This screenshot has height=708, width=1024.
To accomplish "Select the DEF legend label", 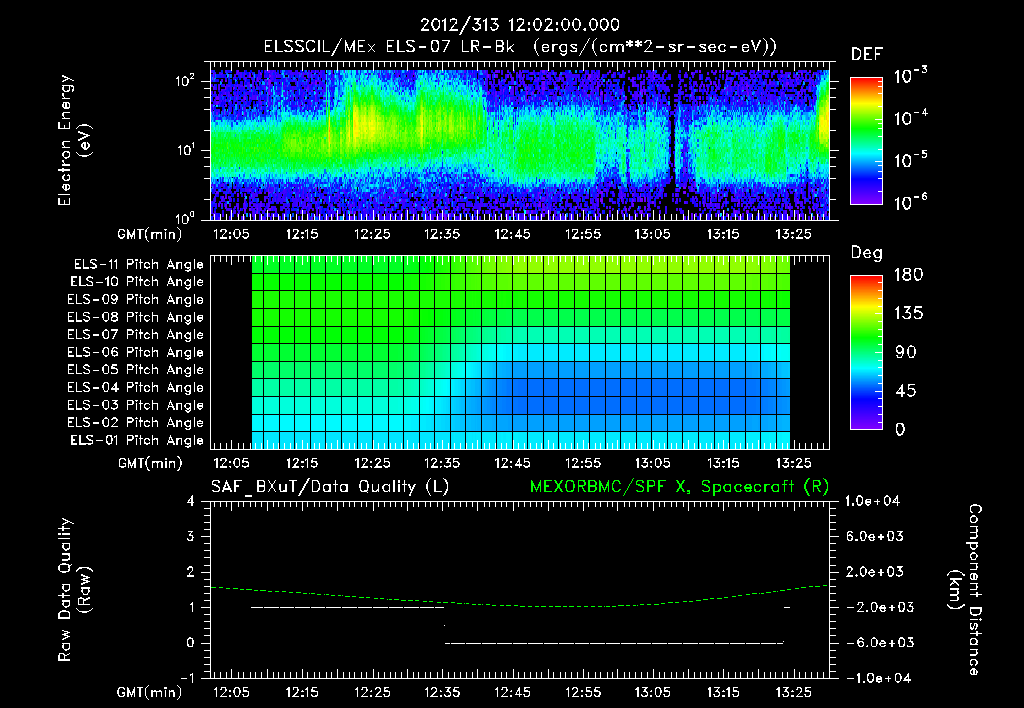I will pos(867,54).
